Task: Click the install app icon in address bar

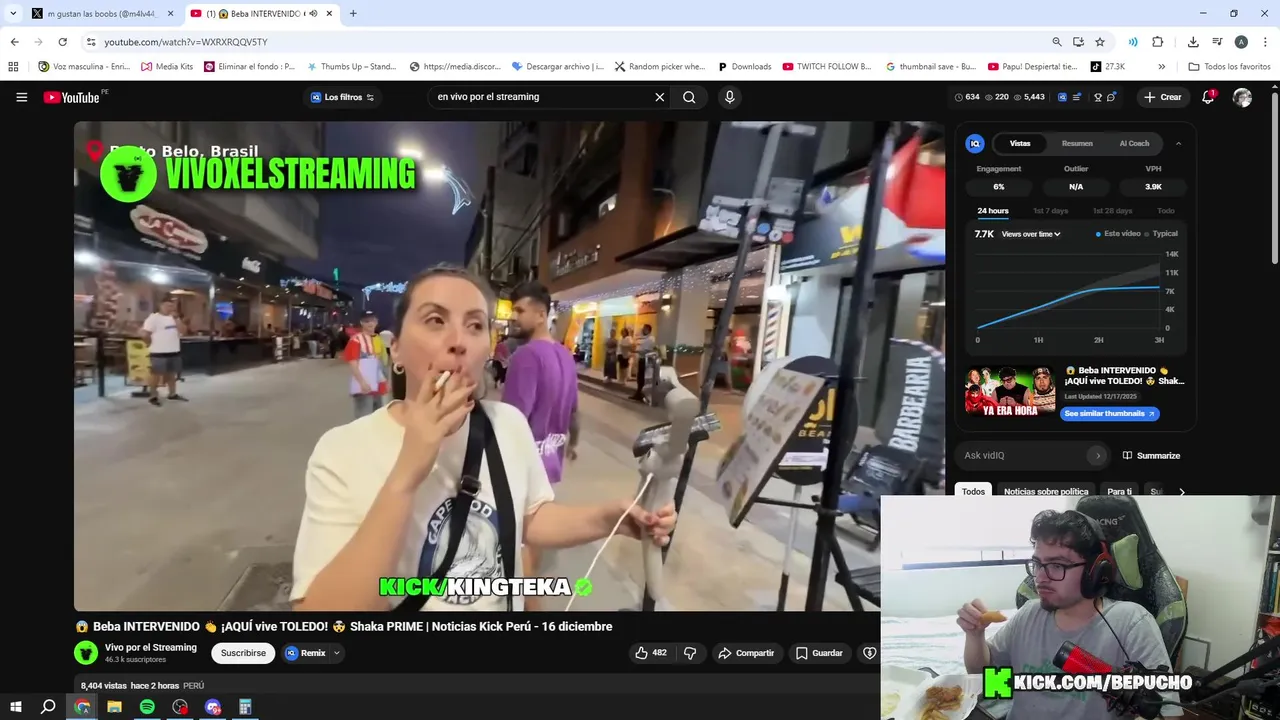Action: [1078, 42]
